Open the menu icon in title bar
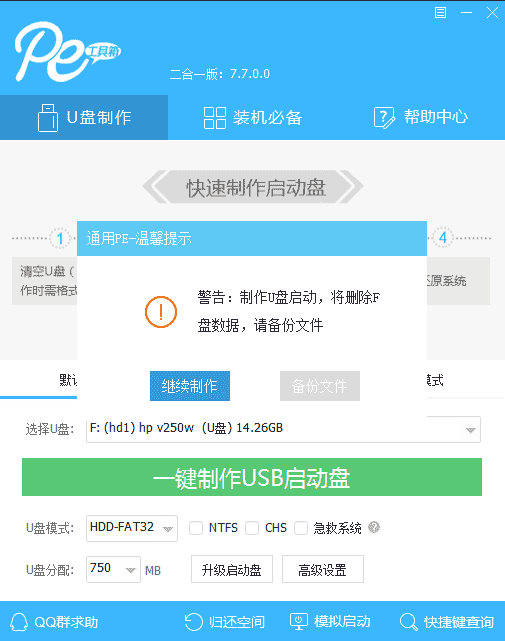The height and width of the screenshot is (641, 505). (x=440, y=13)
